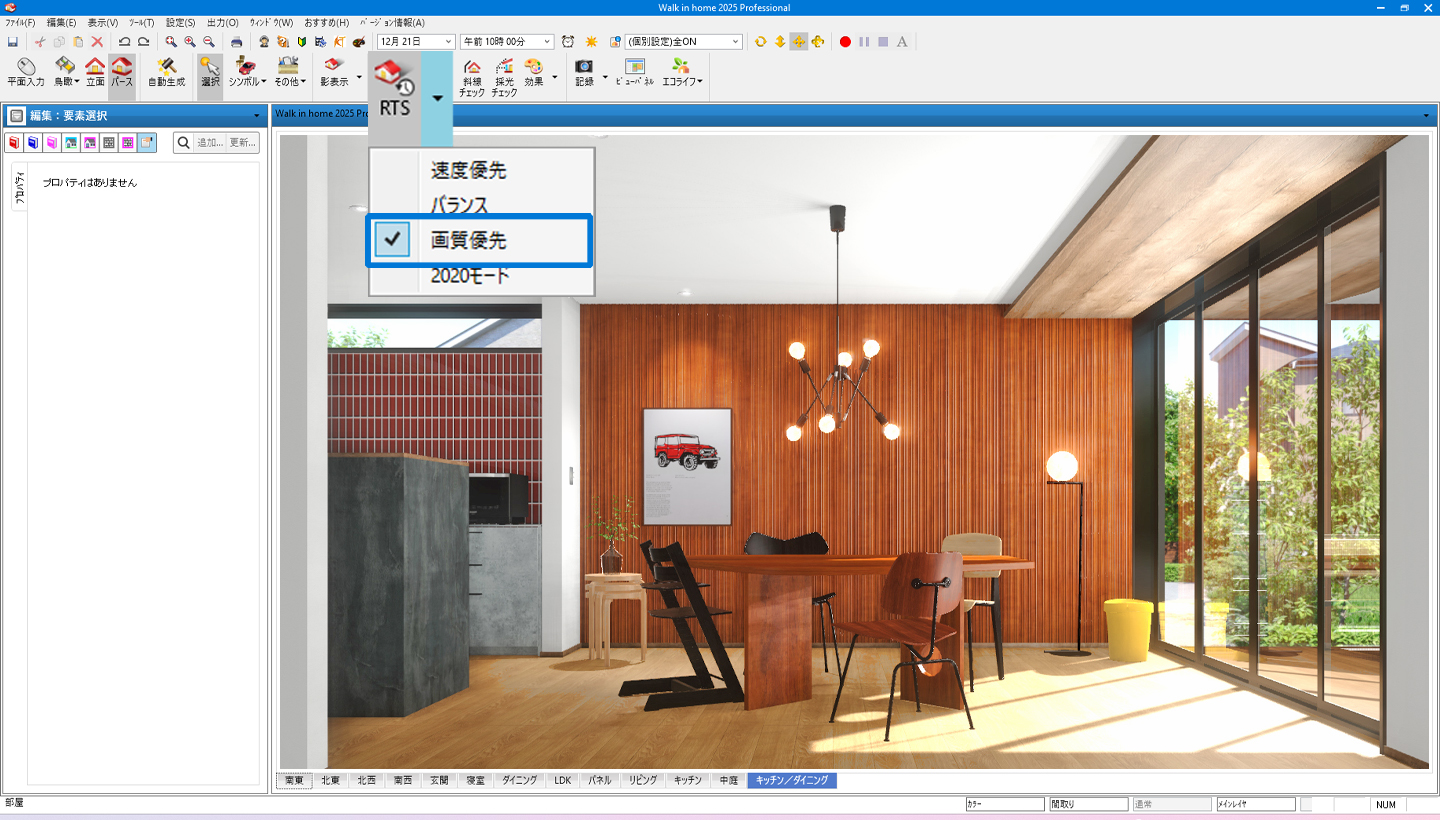
Task: Open the 表示(V) menu
Action: click(x=102, y=22)
